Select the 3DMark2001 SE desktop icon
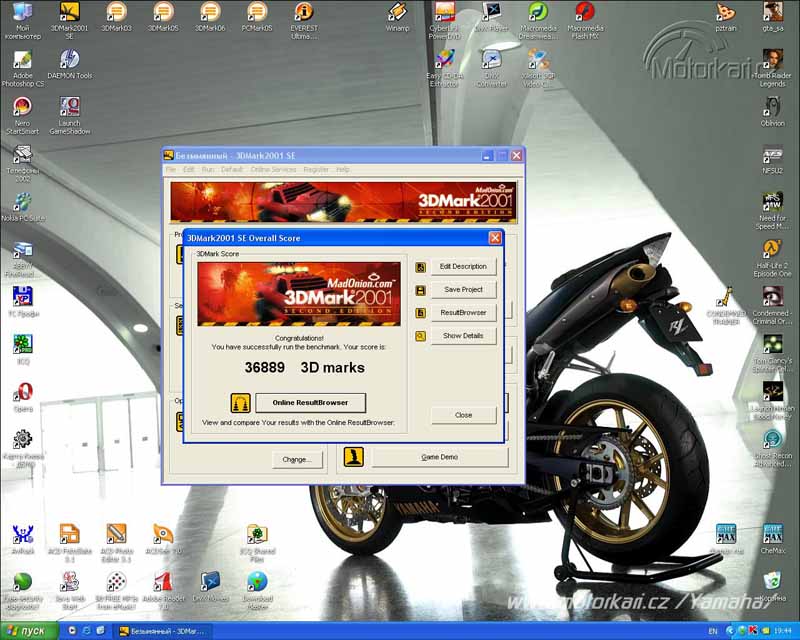 (x=69, y=20)
